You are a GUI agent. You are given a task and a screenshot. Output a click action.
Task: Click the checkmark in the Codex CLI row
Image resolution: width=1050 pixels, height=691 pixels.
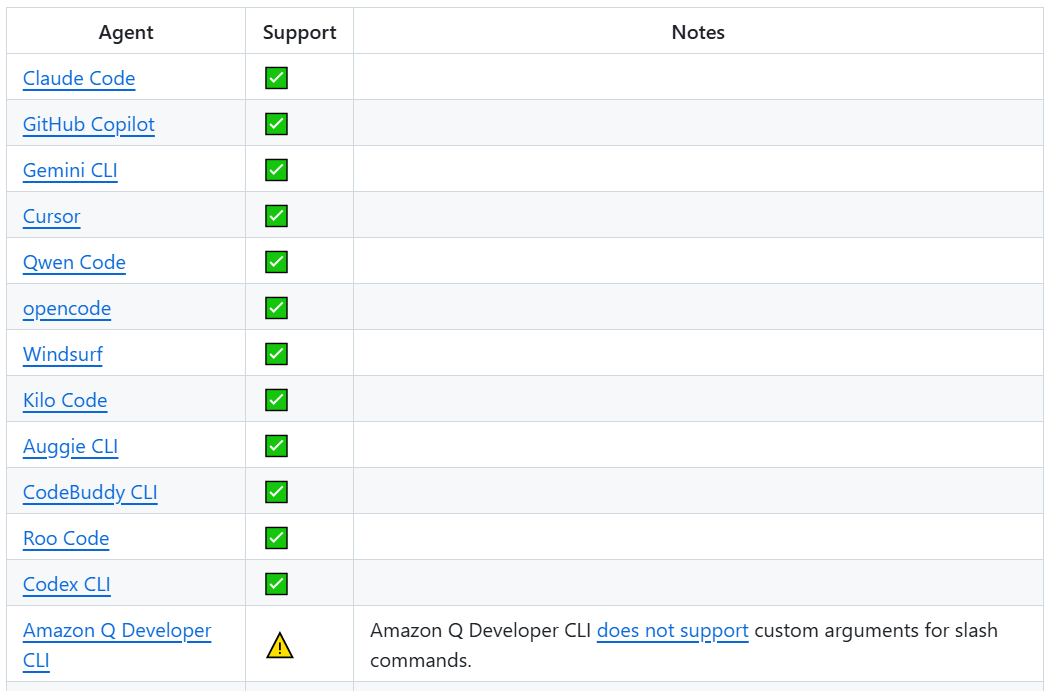coord(276,583)
